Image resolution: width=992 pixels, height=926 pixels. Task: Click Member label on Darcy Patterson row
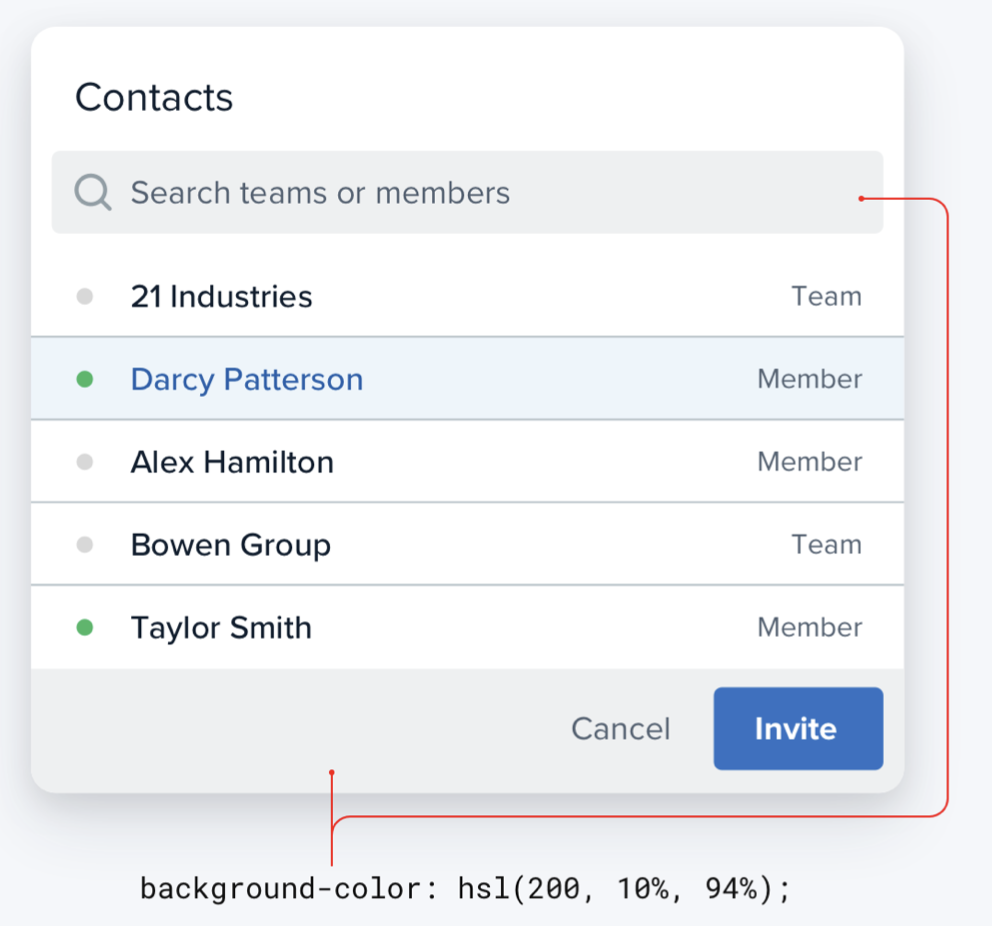pyautogui.click(x=810, y=379)
